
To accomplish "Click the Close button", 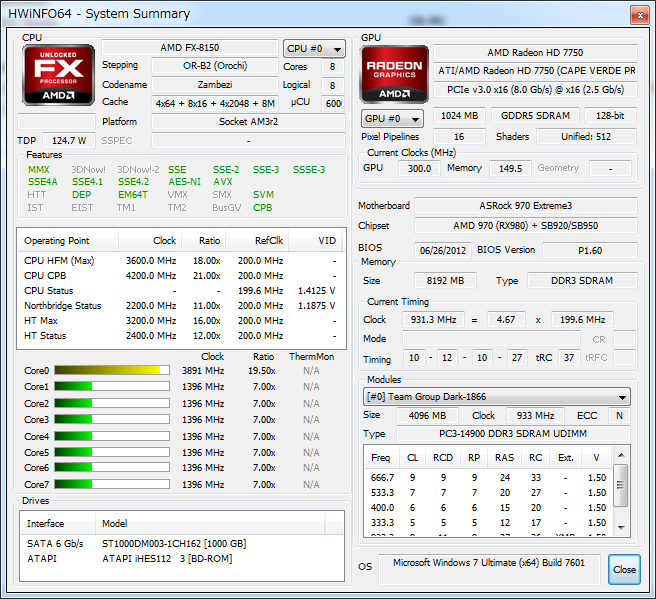I will coord(624,569).
